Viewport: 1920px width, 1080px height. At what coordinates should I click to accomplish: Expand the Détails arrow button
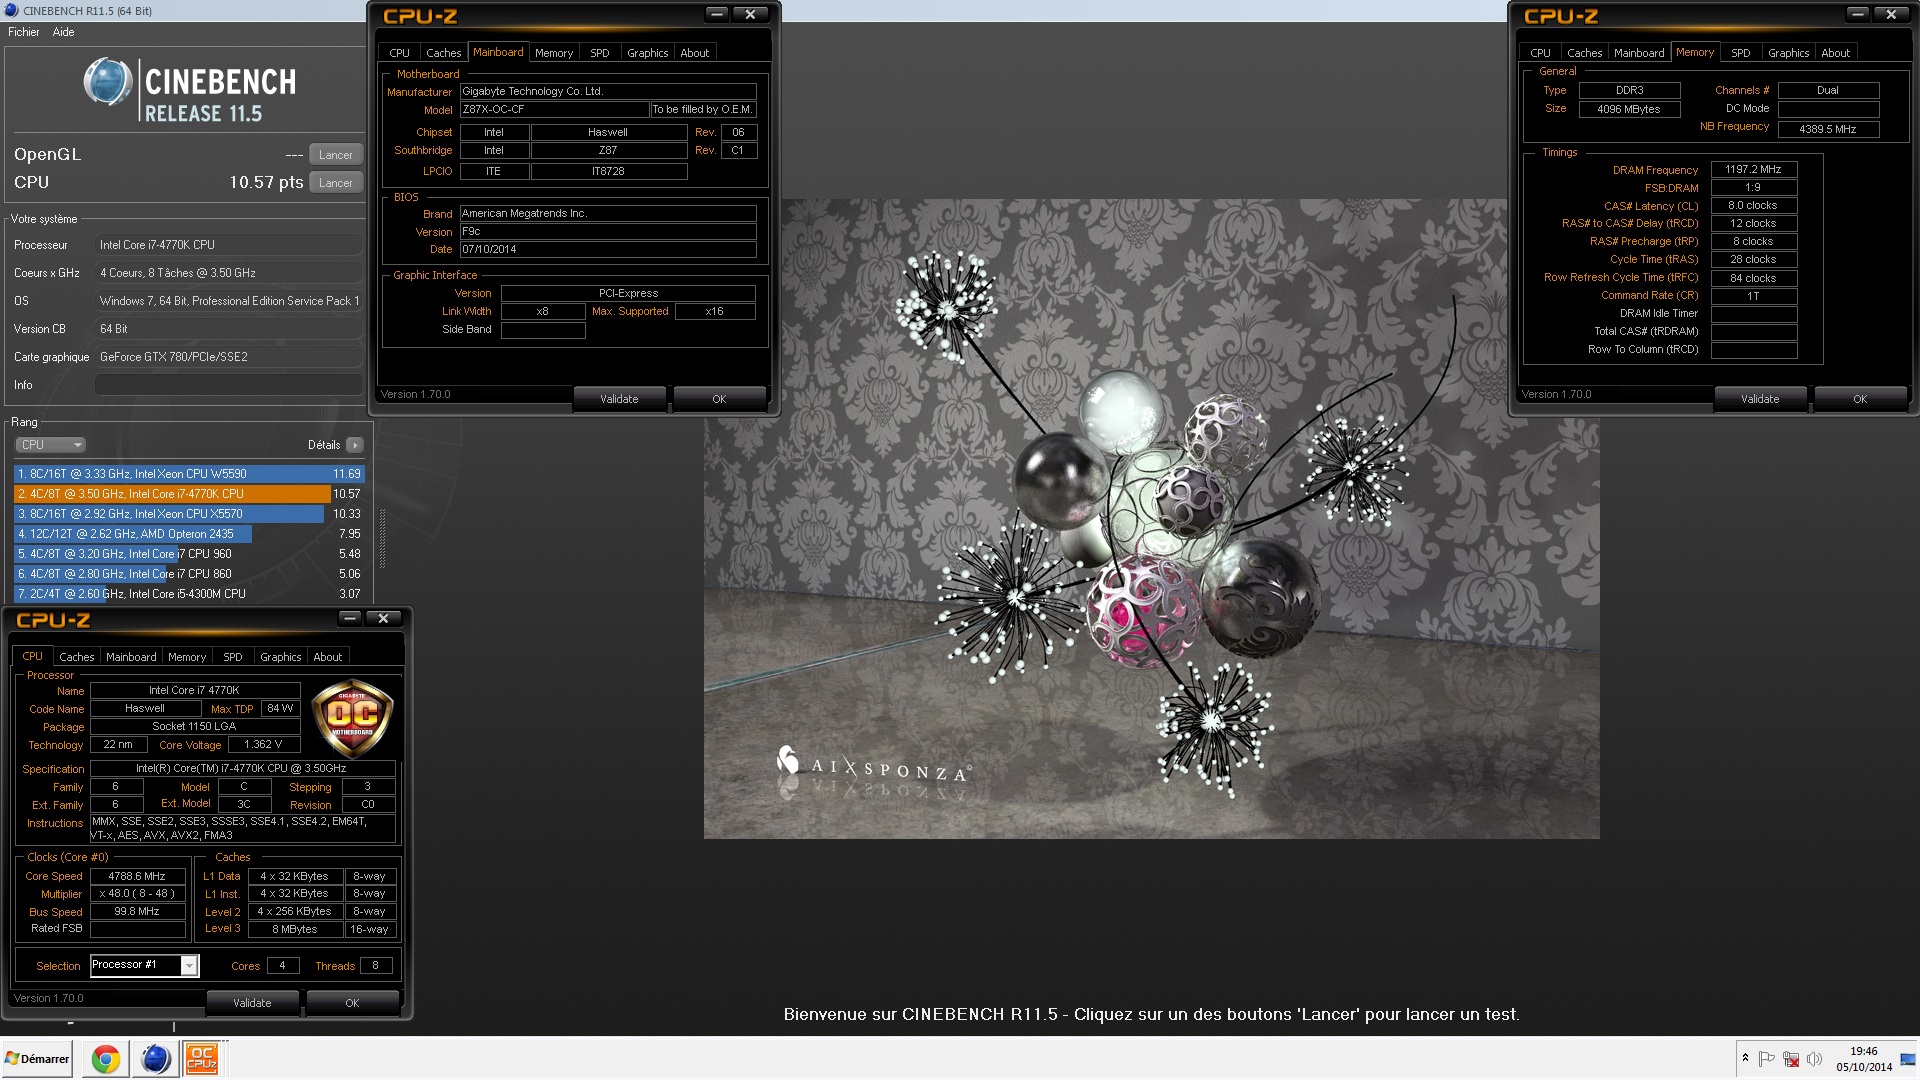[355, 445]
